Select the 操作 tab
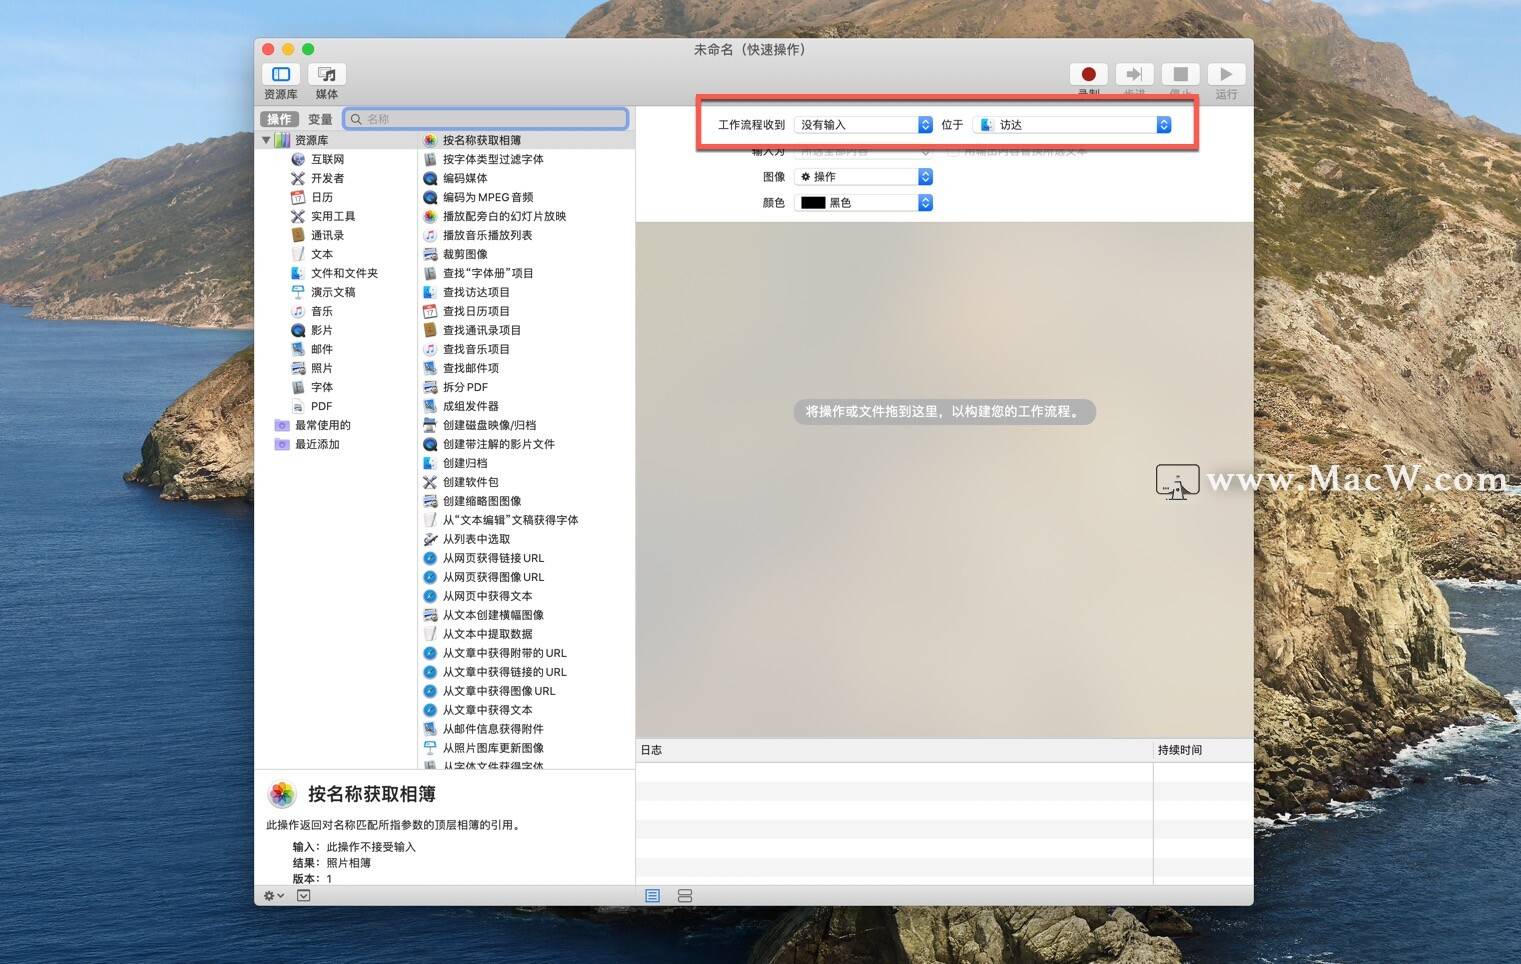 click(279, 119)
